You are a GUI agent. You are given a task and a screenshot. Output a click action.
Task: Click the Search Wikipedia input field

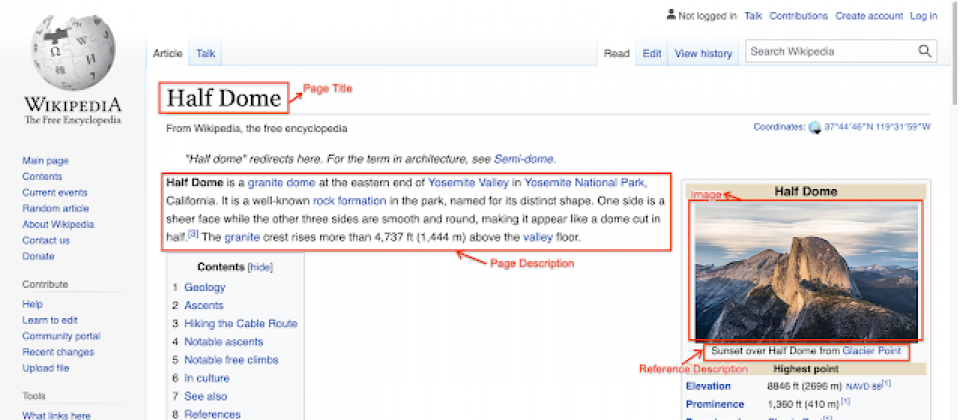coord(831,51)
